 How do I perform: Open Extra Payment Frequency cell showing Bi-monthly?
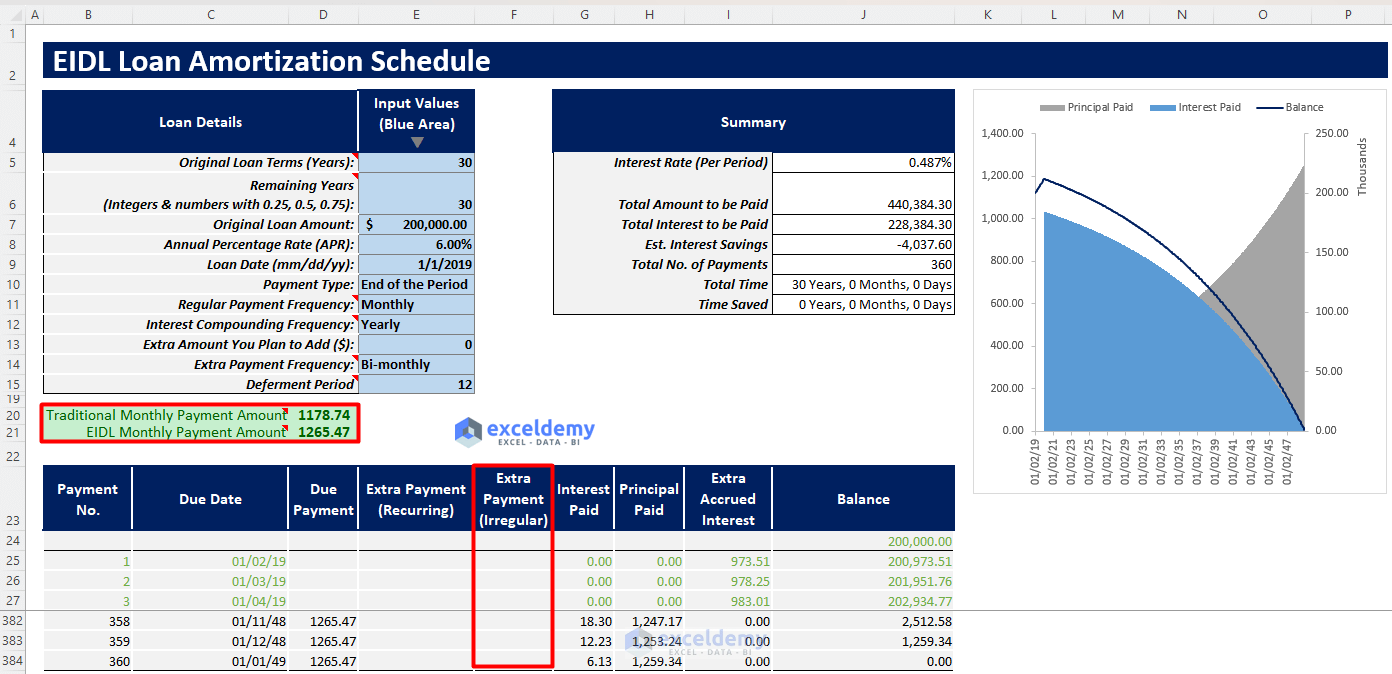tap(416, 365)
